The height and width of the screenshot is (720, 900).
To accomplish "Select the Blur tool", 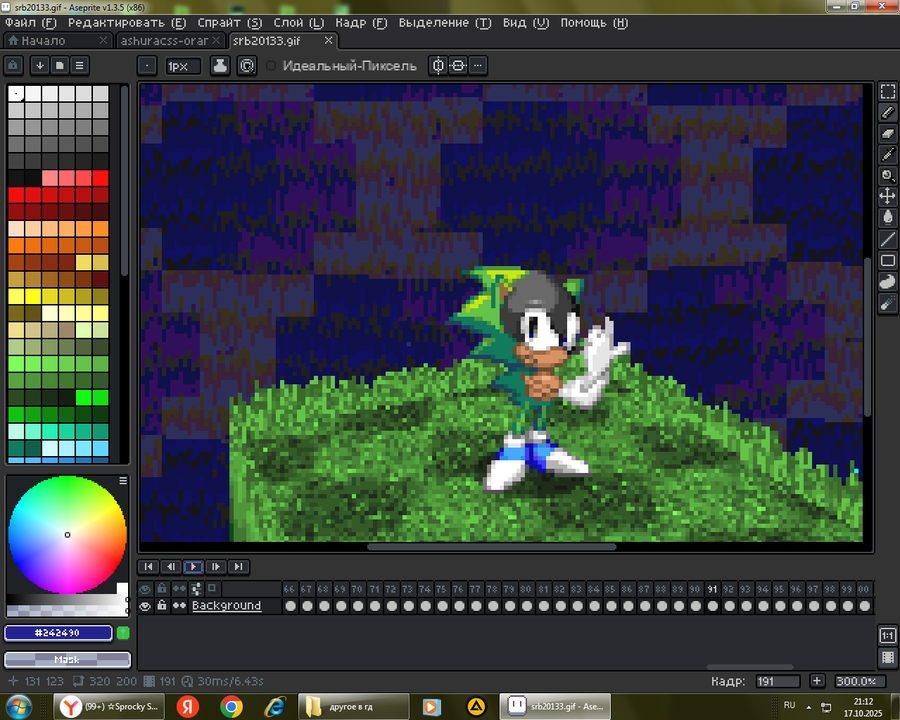I will (x=887, y=303).
